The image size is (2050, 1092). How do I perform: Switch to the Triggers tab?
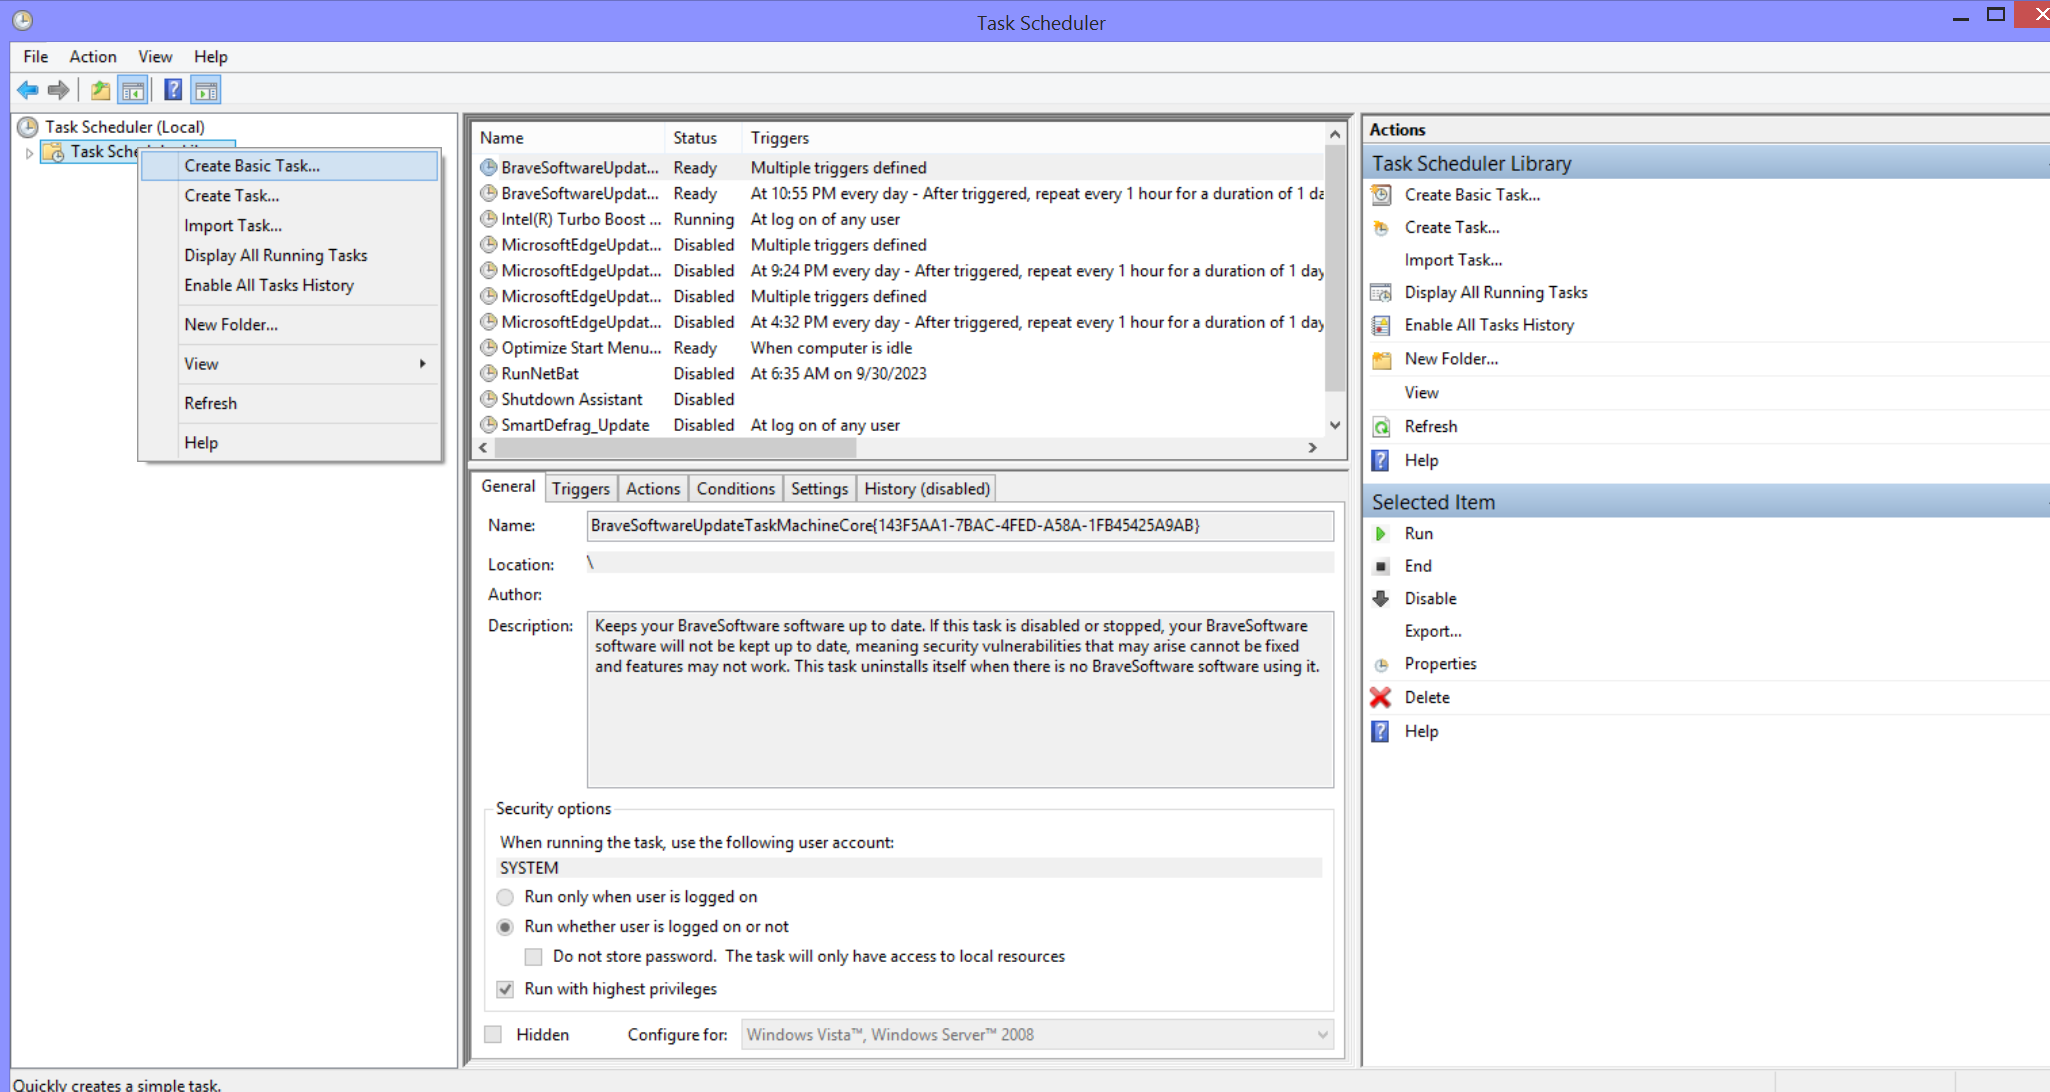[580, 488]
